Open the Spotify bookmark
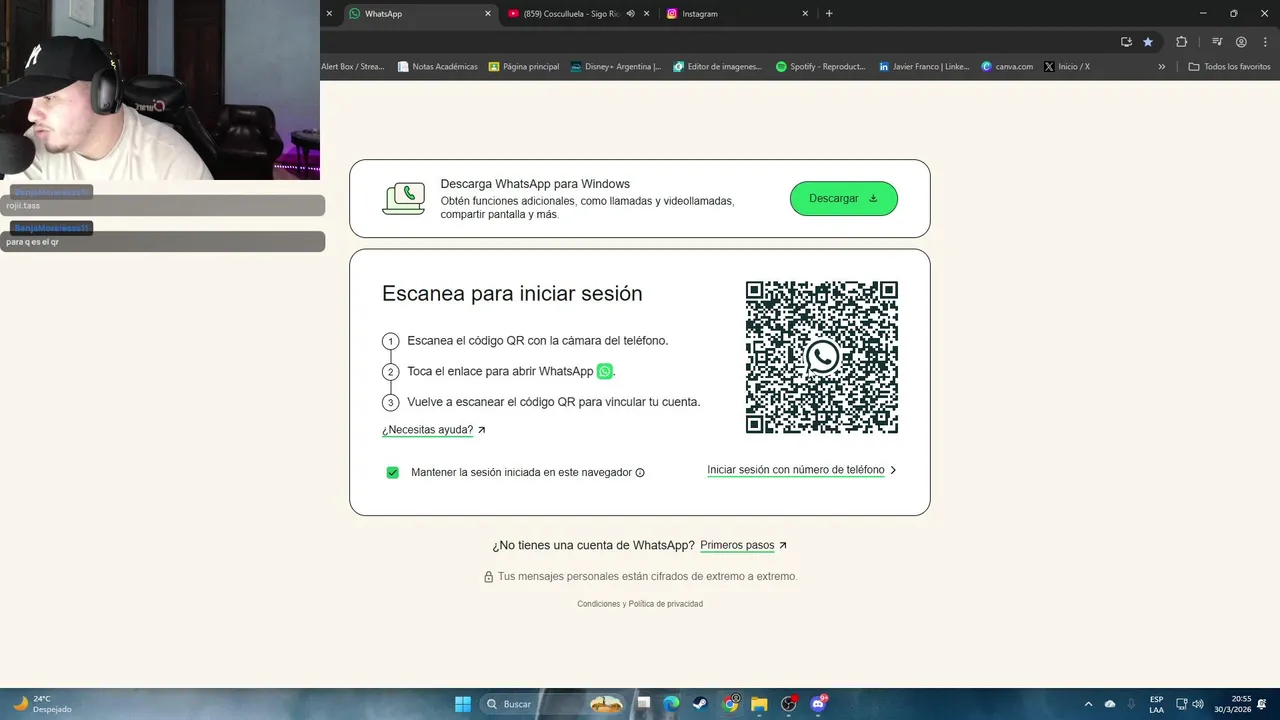 pyautogui.click(x=820, y=67)
